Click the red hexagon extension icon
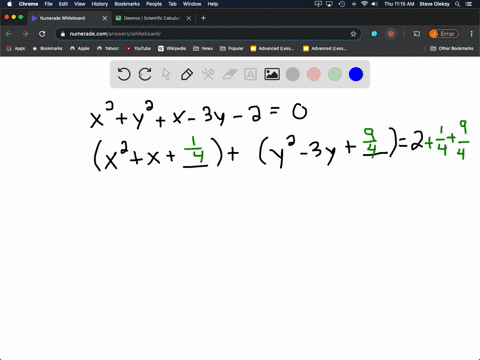This screenshot has width=480, height=360. coord(391,34)
